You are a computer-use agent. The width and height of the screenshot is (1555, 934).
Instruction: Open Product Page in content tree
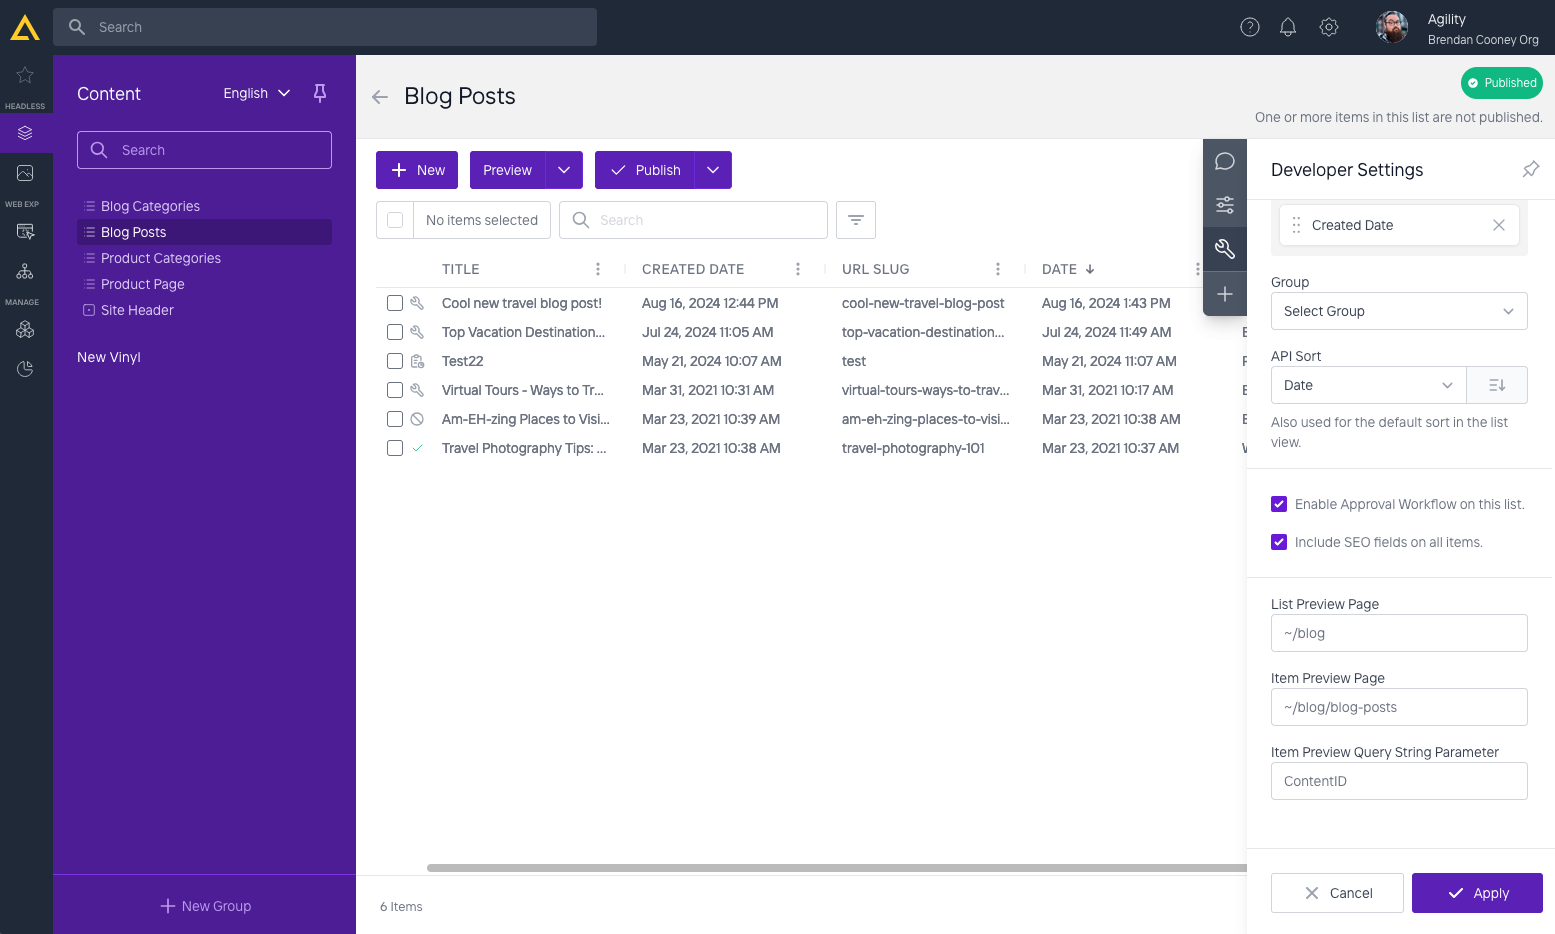pos(143,284)
